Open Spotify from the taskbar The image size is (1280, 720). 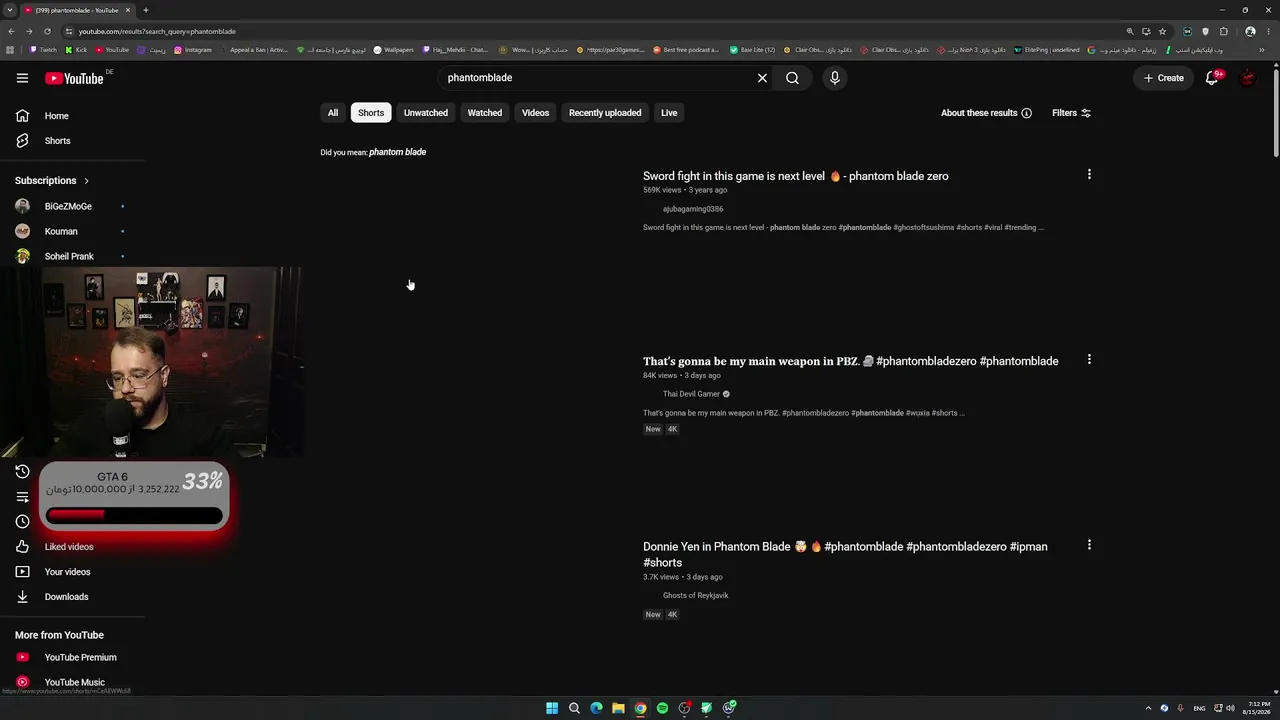click(662, 708)
